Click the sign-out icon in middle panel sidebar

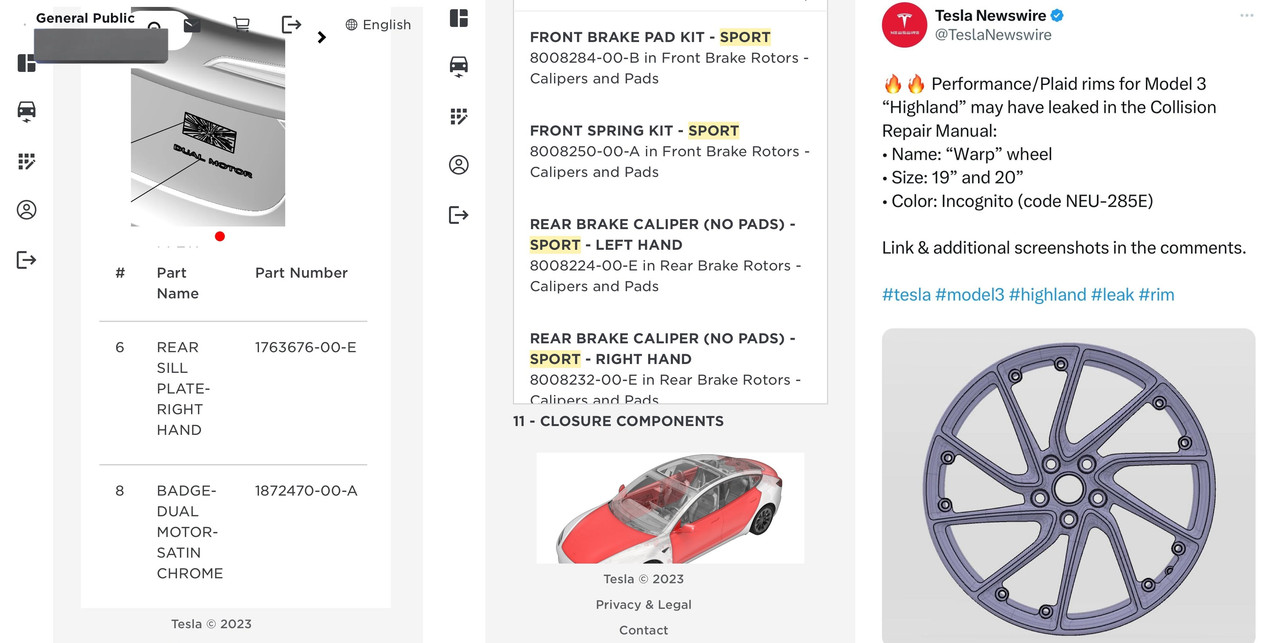click(459, 215)
